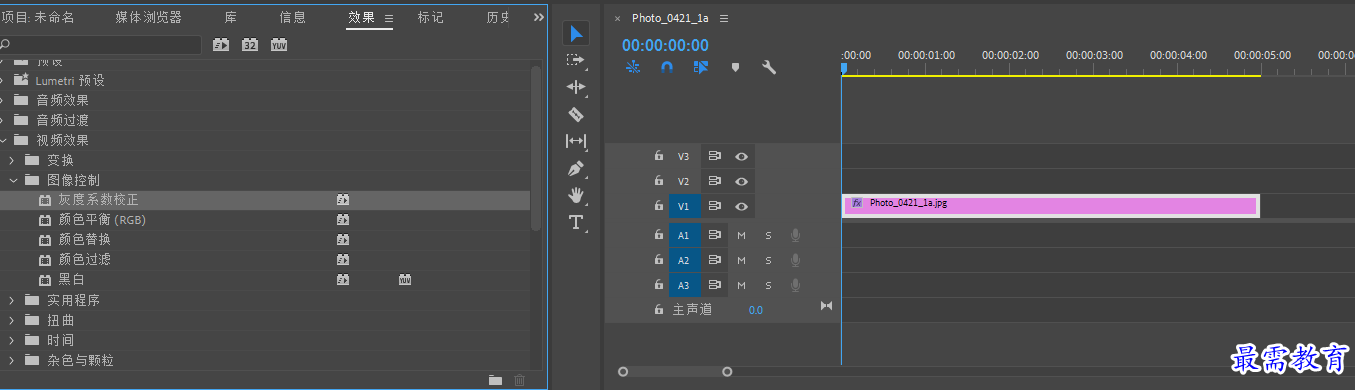The width and height of the screenshot is (1355, 390).
Task: Click the fx badge on Photo_0421_1a.jpg clip
Action: pyautogui.click(x=857, y=203)
